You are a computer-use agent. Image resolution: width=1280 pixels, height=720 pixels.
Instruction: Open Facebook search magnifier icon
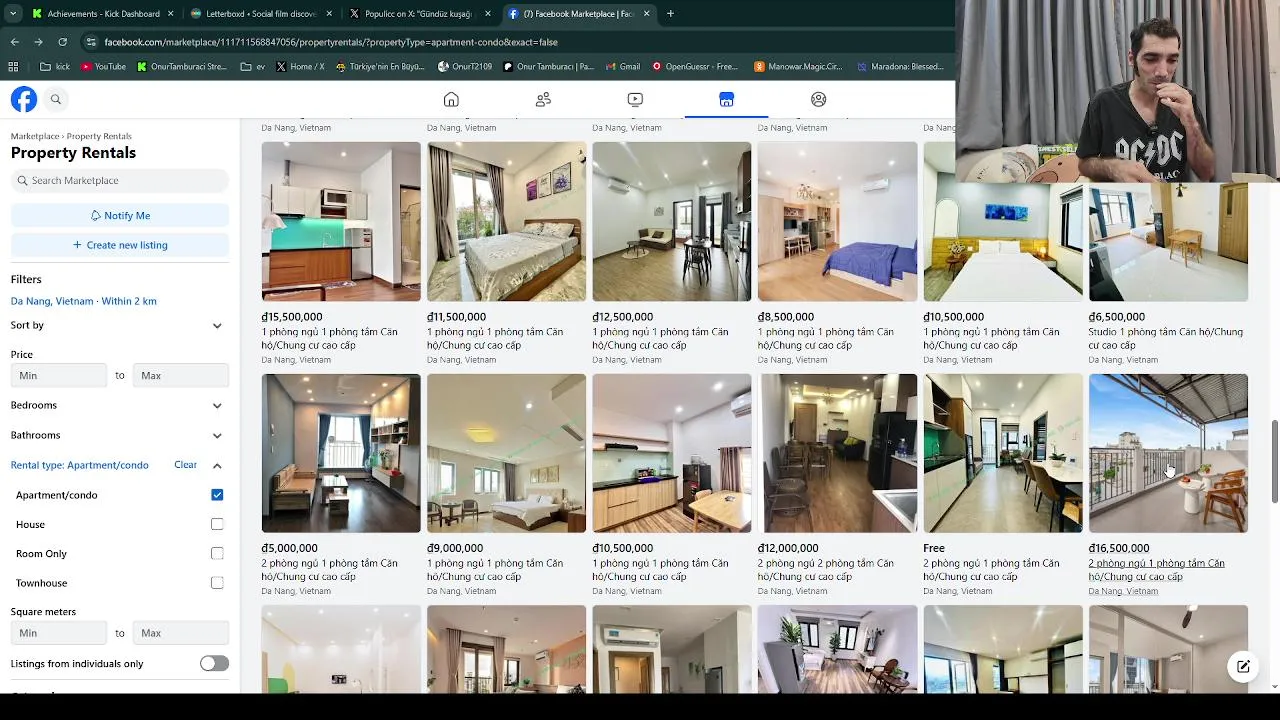pos(56,99)
